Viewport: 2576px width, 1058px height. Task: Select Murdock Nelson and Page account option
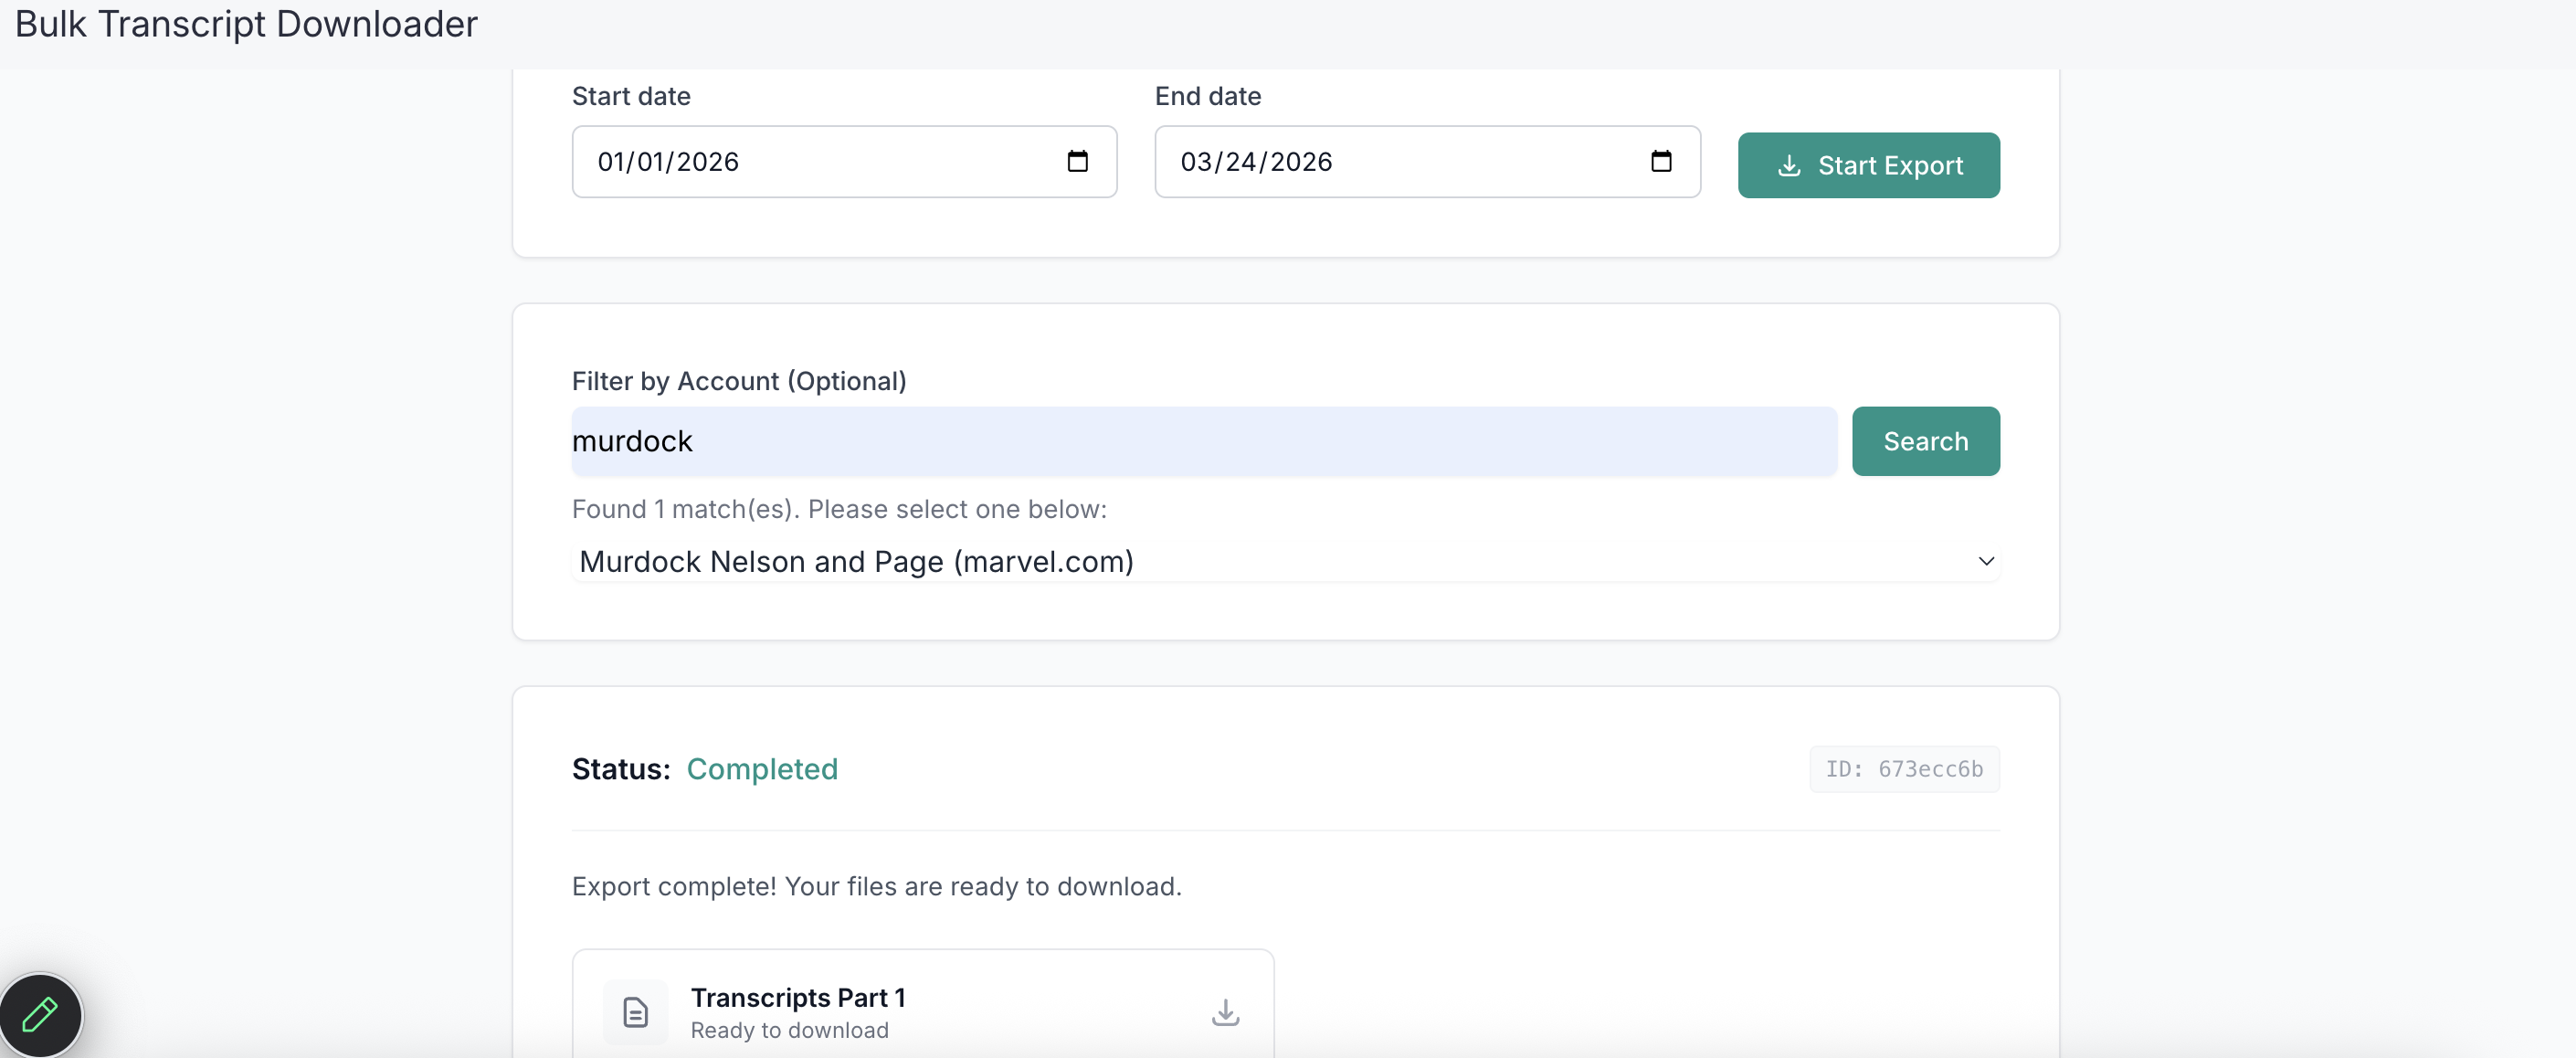point(856,561)
